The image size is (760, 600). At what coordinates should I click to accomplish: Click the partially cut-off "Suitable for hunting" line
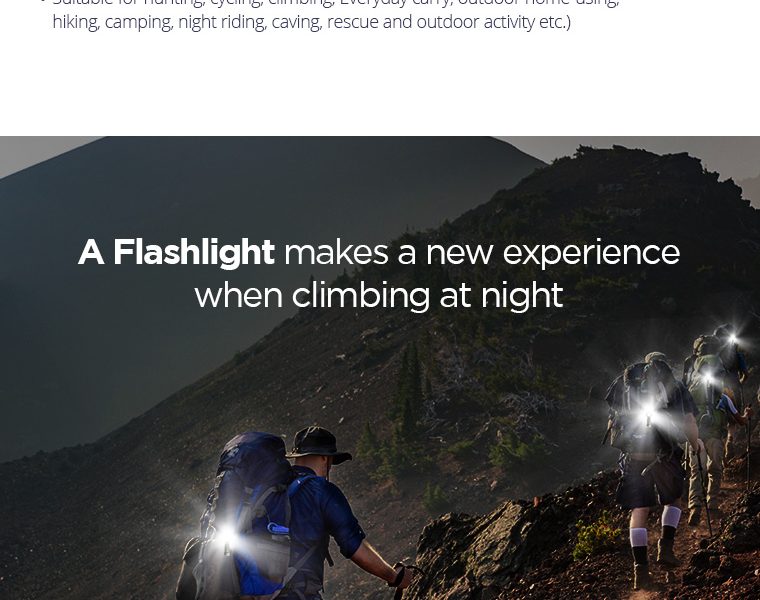pos(335,3)
